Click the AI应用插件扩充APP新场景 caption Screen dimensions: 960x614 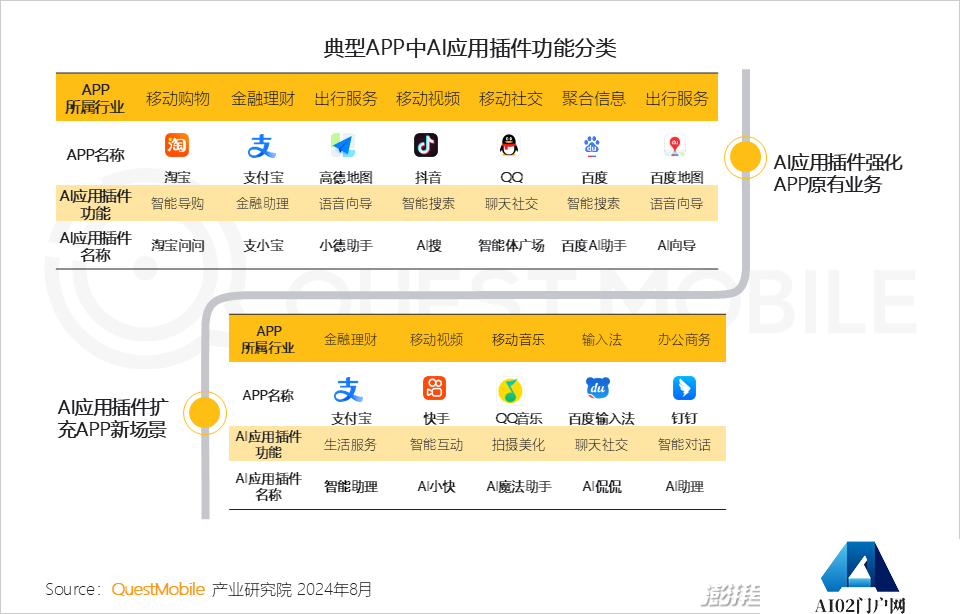coord(113,418)
